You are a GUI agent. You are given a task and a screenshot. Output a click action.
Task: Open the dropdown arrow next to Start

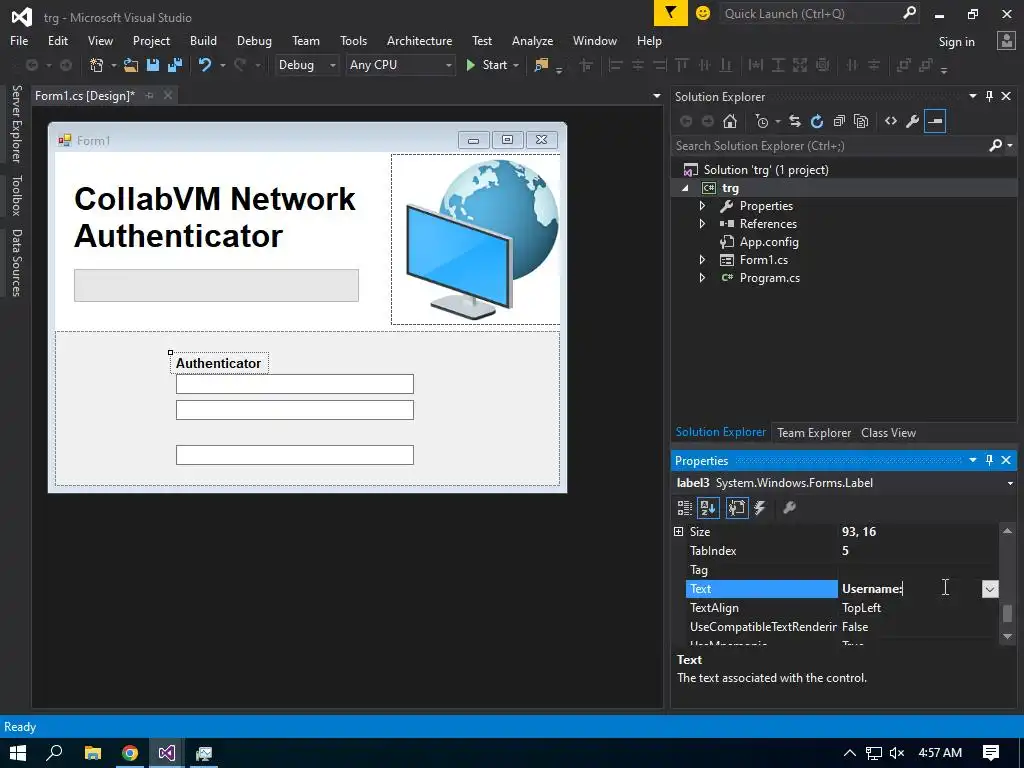tap(516, 65)
